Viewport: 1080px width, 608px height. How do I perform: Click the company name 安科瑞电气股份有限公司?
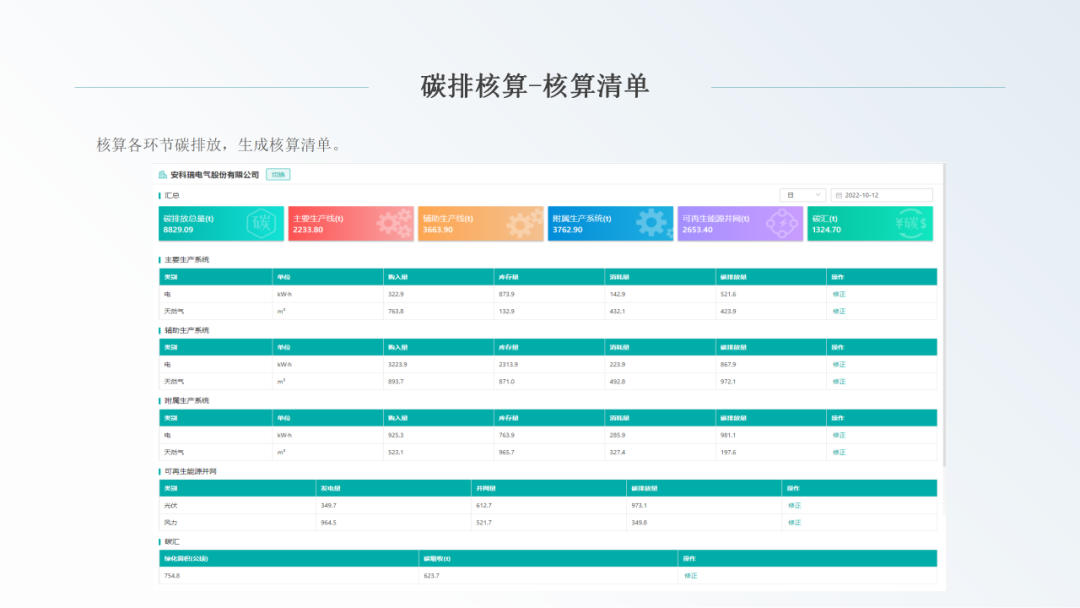click(x=215, y=175)
